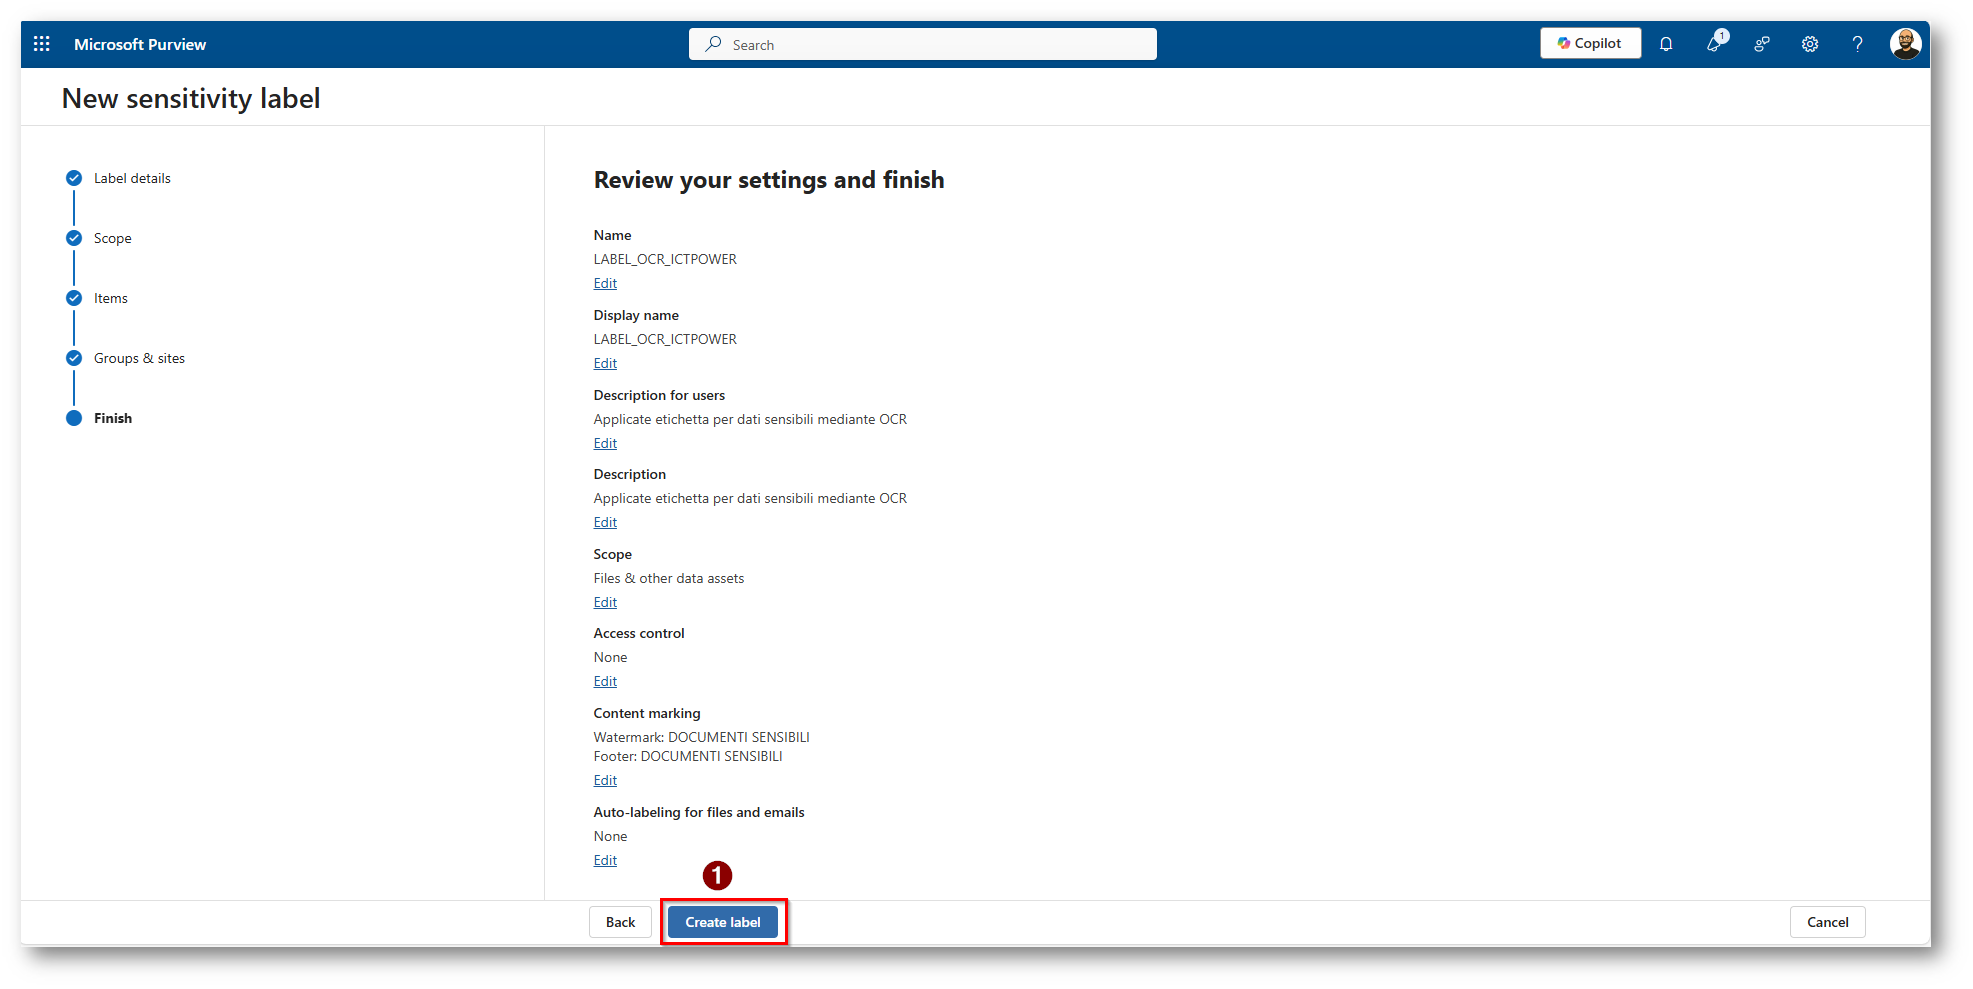The width and height of the screenshot is (1973, 989).
Task: Open the app launcher waffle icon
Action: [42, 44]
